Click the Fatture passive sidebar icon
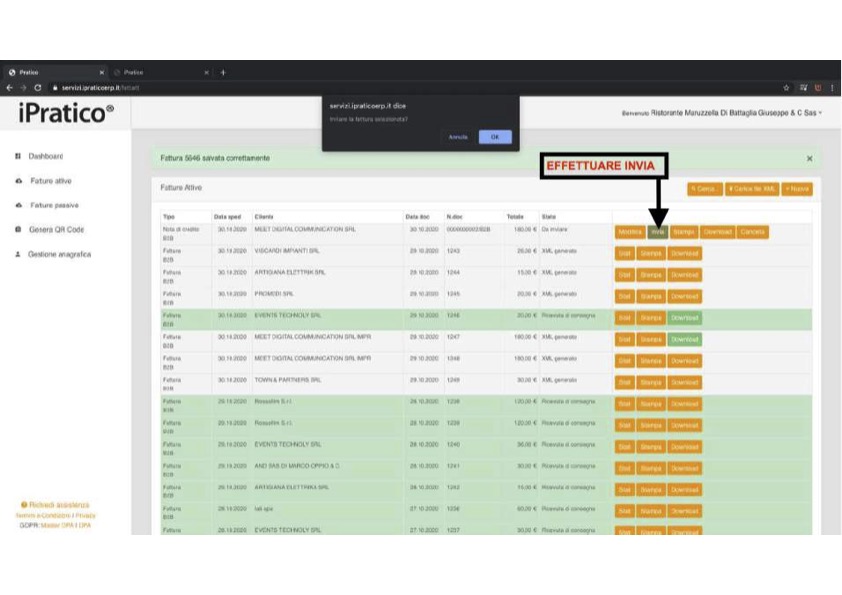The width and height of the screenshot is (842, 595). (x=18, y=205)
